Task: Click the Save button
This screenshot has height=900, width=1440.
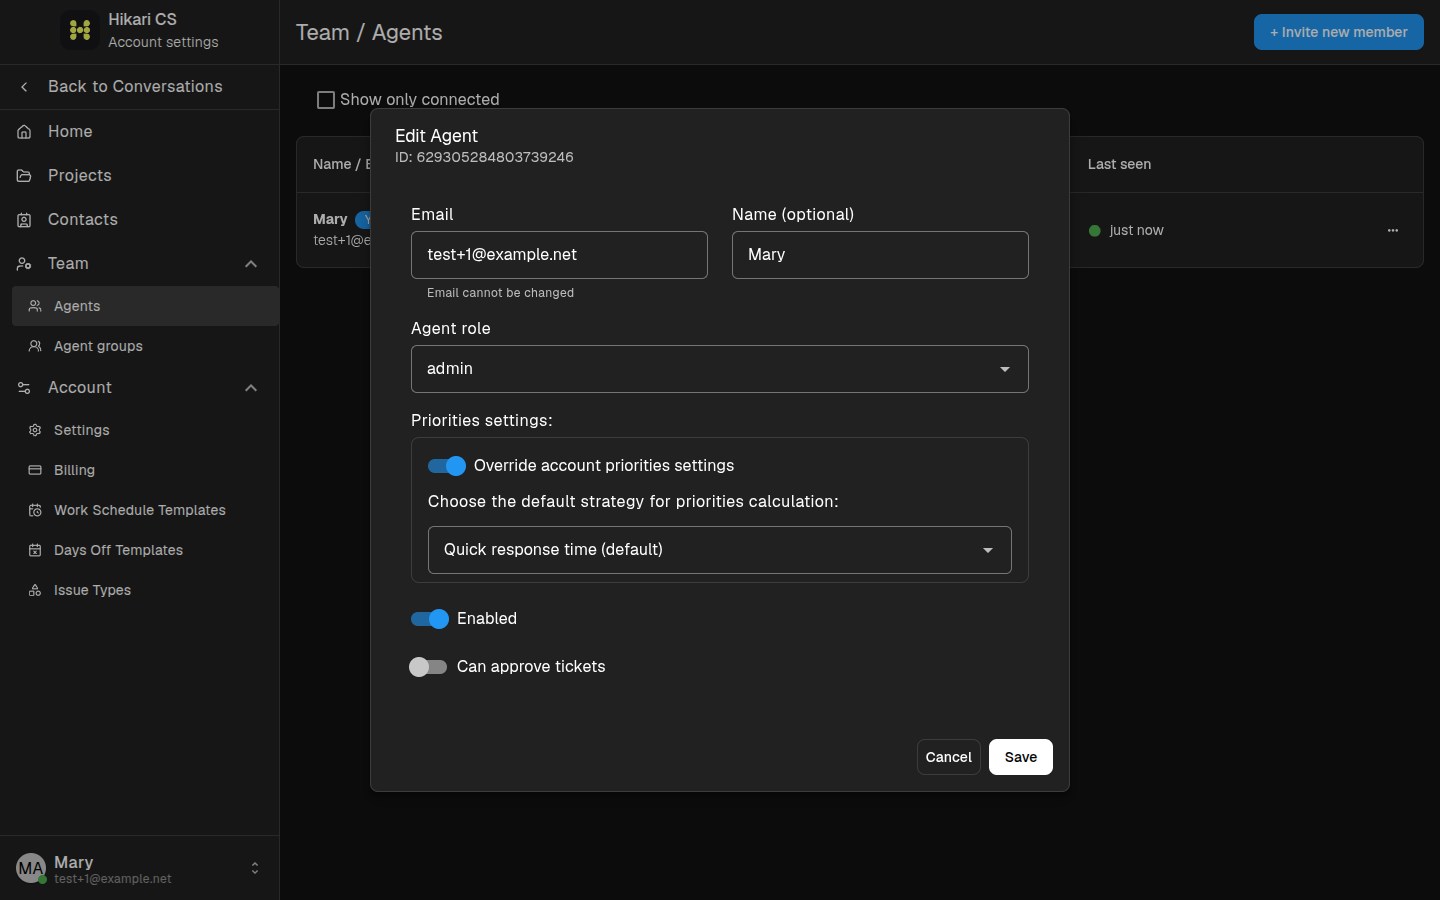Action: (1021, 757)
